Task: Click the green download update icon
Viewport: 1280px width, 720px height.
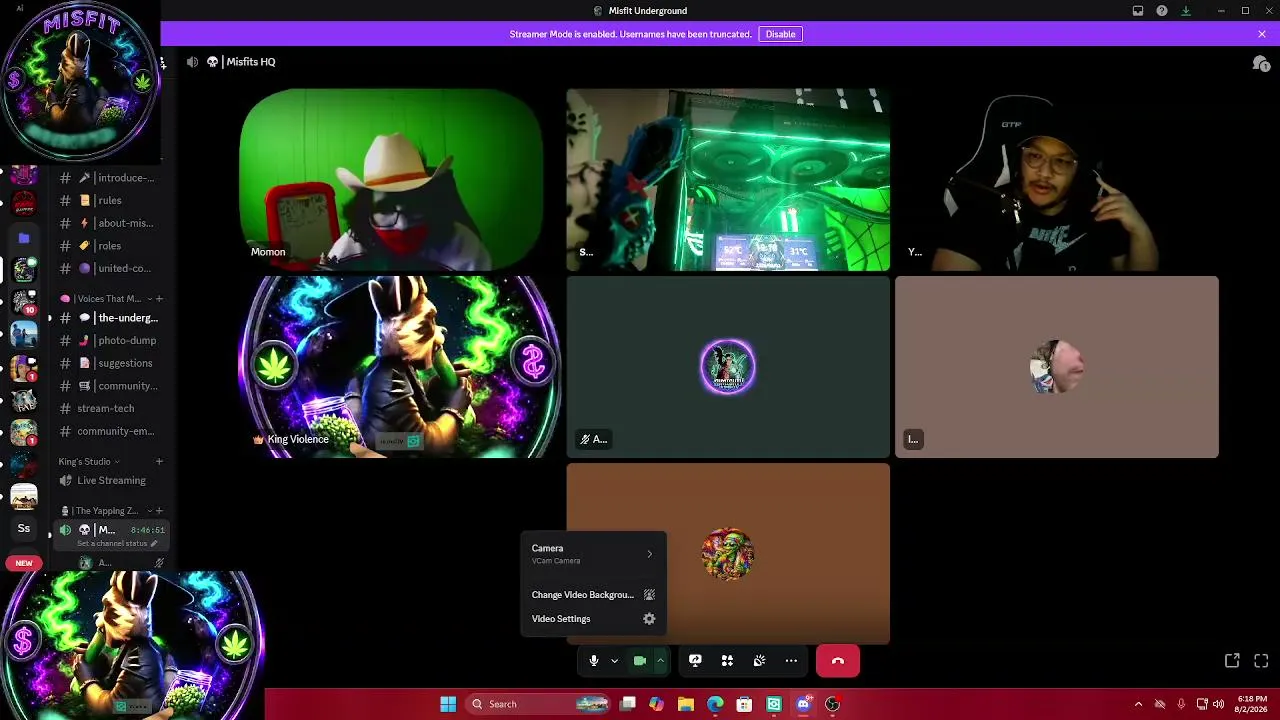Action: coord(1186,11)
